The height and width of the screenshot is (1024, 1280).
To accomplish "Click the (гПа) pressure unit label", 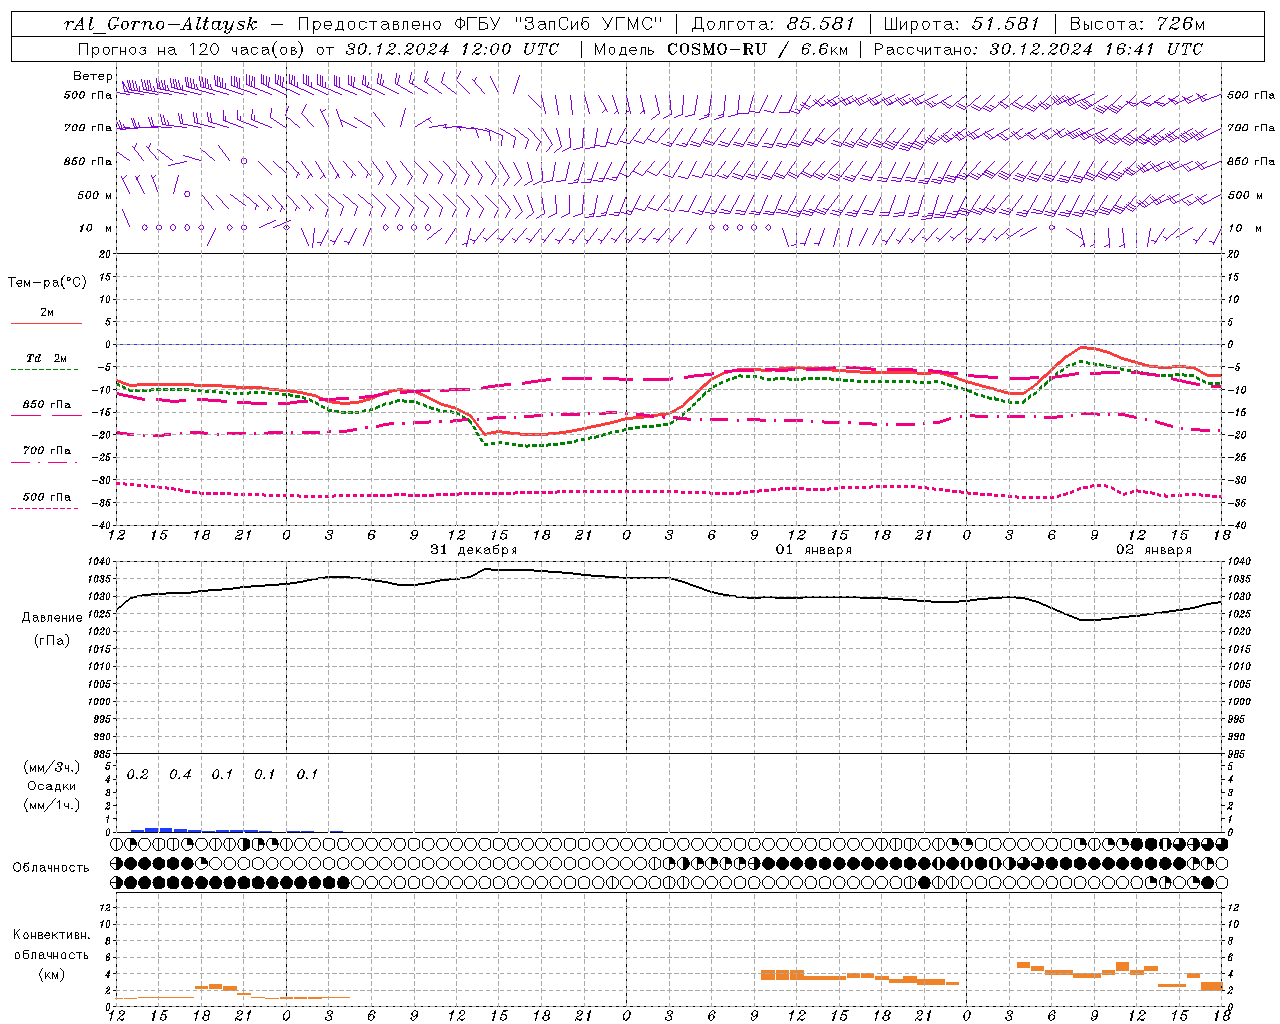I will [51, 640].
